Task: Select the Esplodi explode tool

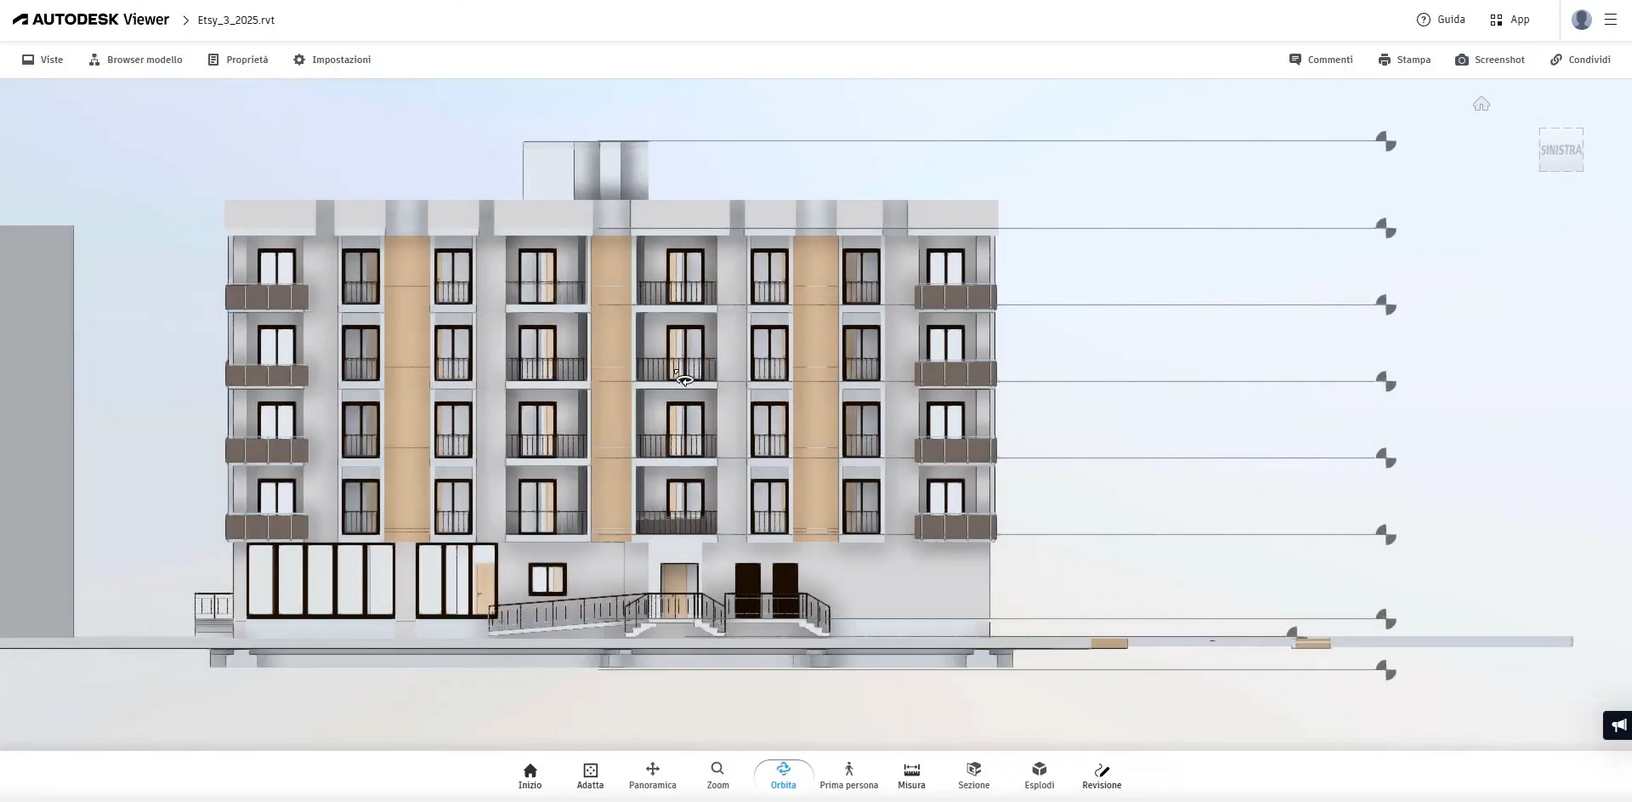Action: point(1039,776)
